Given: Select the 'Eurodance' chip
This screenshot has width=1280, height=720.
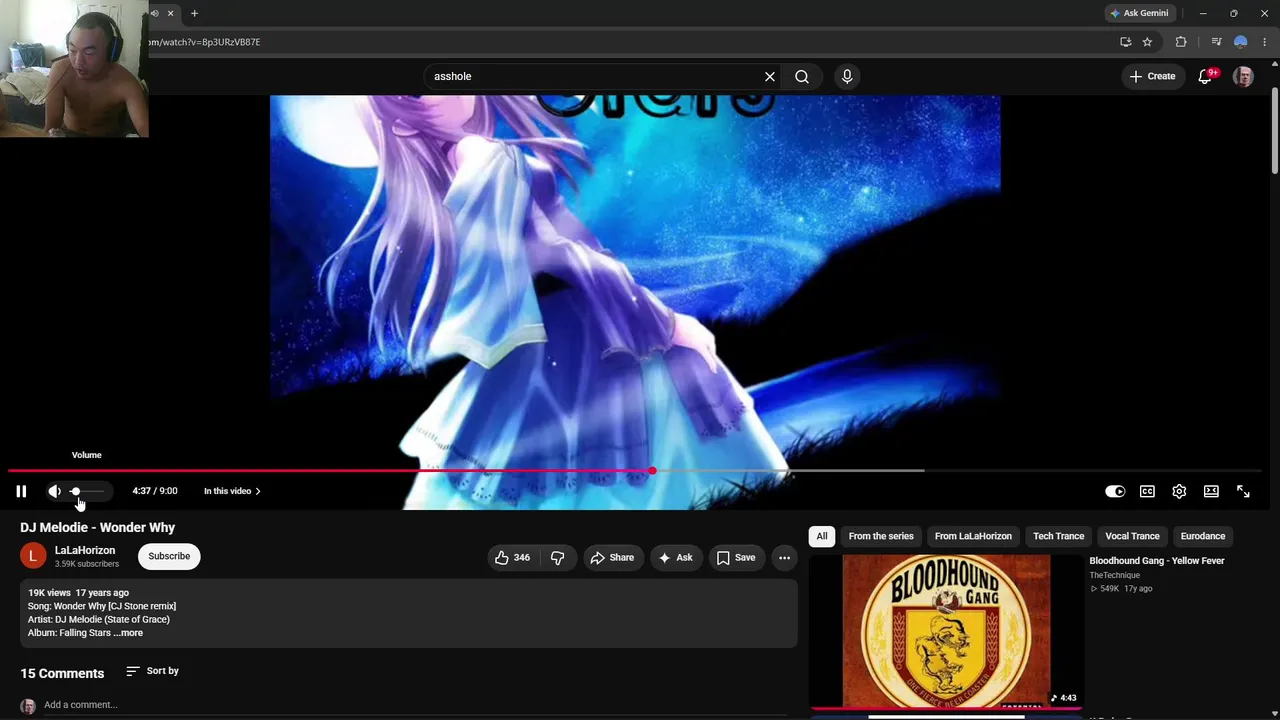Looking at the screenshot, I should click(x=1203, y=536).
